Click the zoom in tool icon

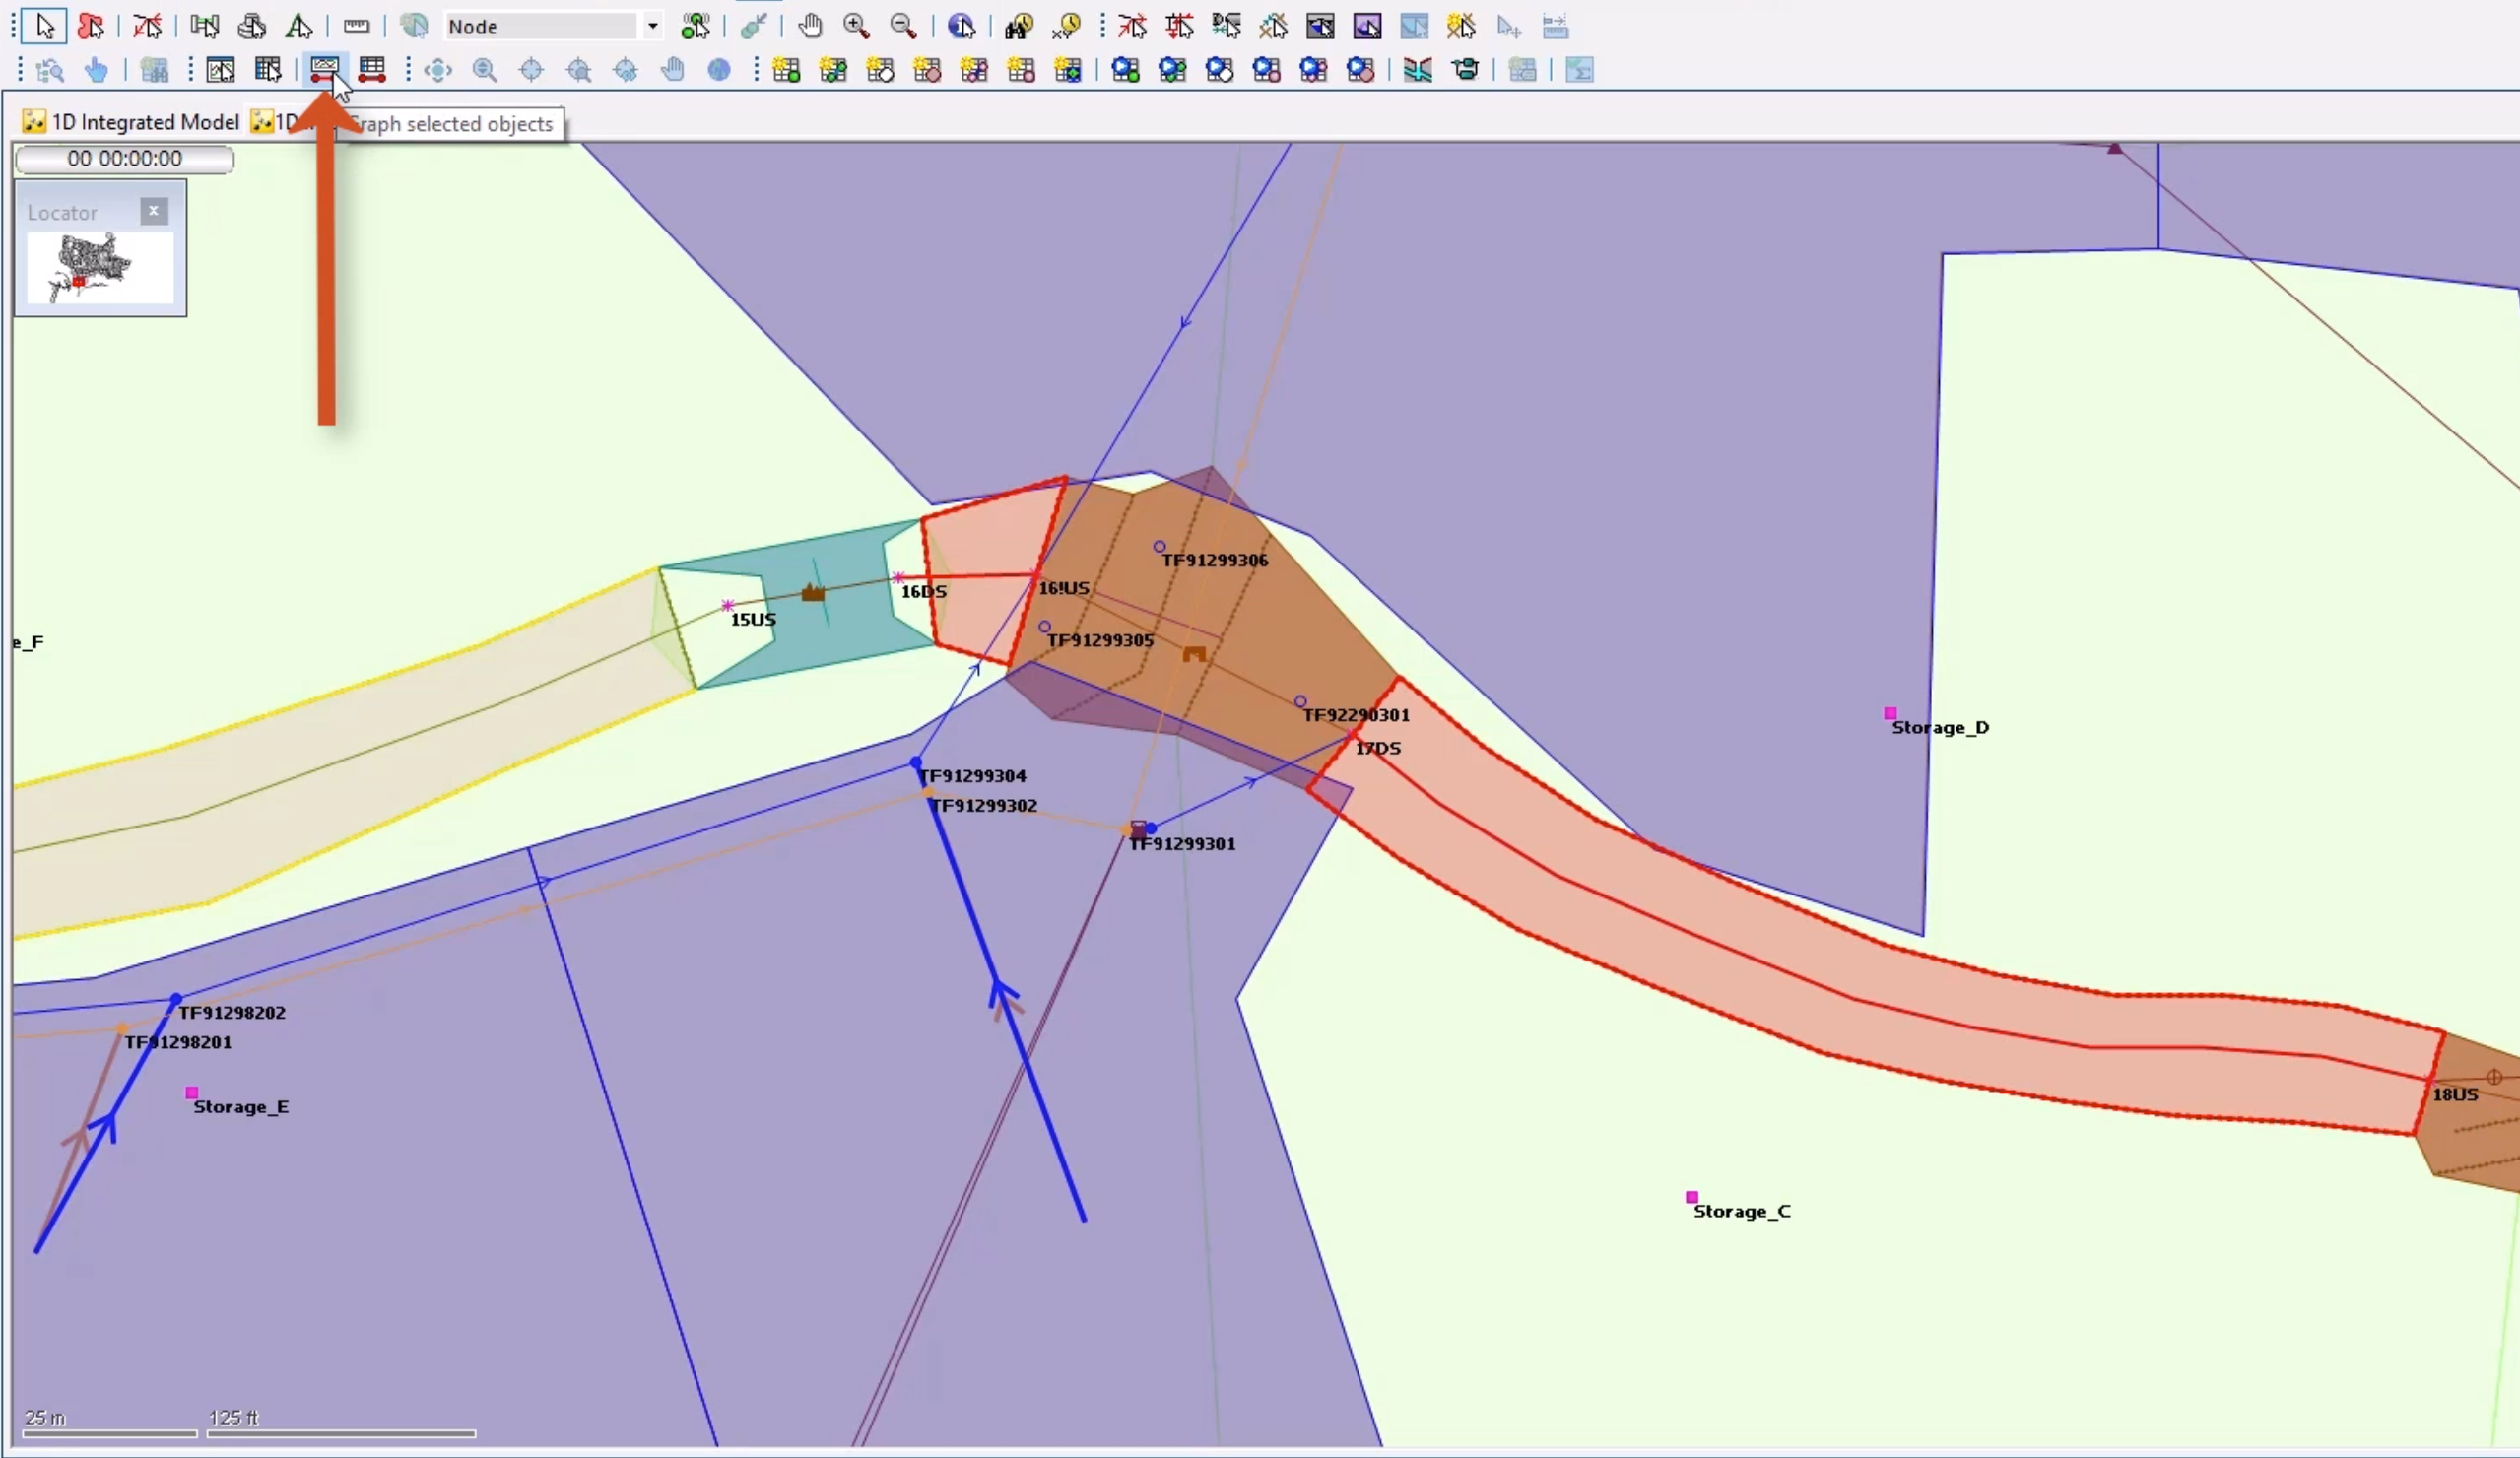(854, 25)
